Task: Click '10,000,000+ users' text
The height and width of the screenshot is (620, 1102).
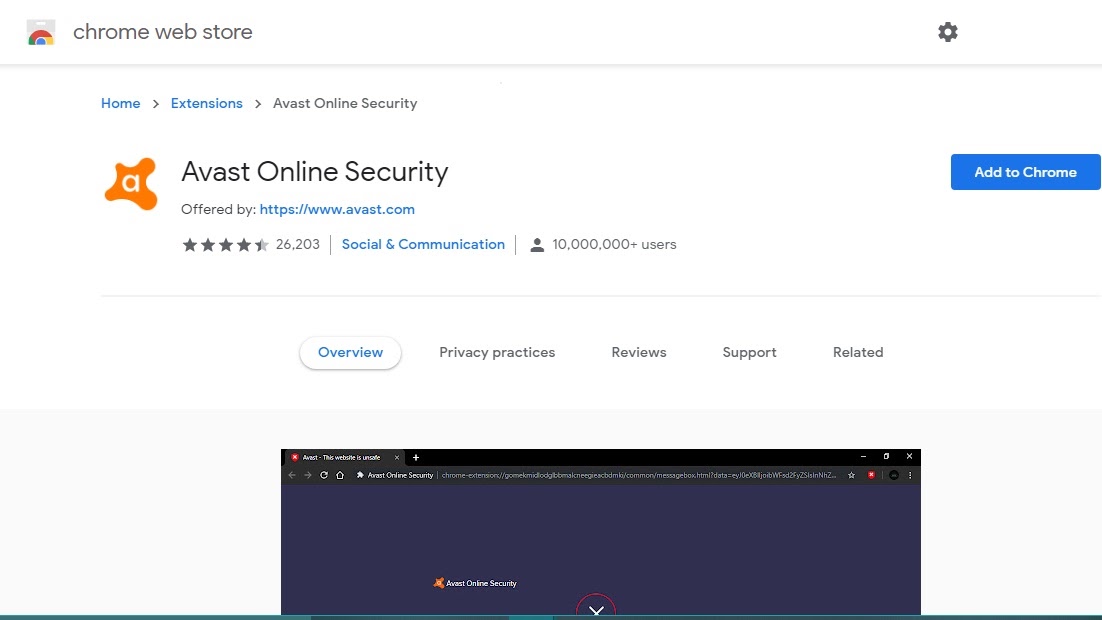Action: tap(614, 245)
